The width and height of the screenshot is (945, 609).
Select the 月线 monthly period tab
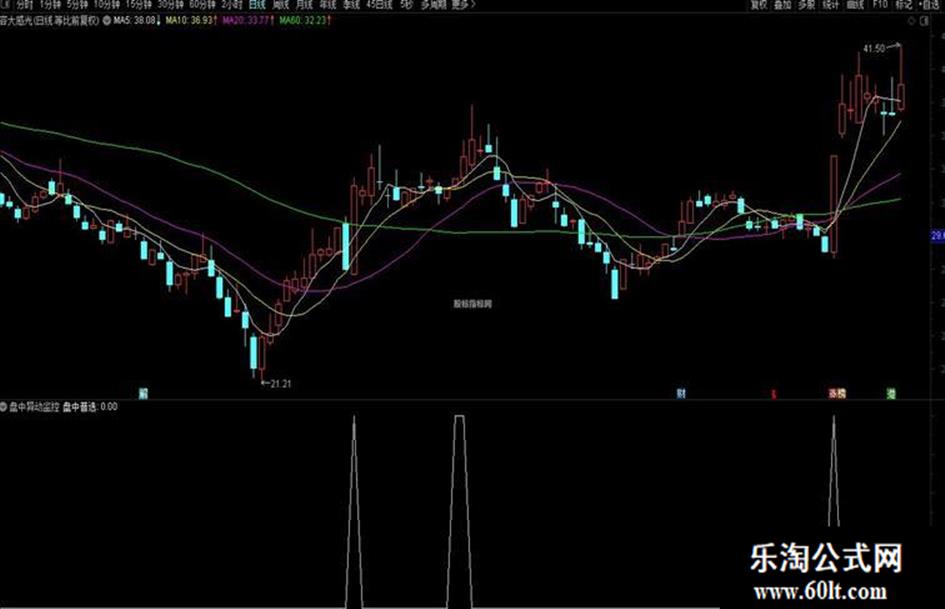click(x=304, y=4)
